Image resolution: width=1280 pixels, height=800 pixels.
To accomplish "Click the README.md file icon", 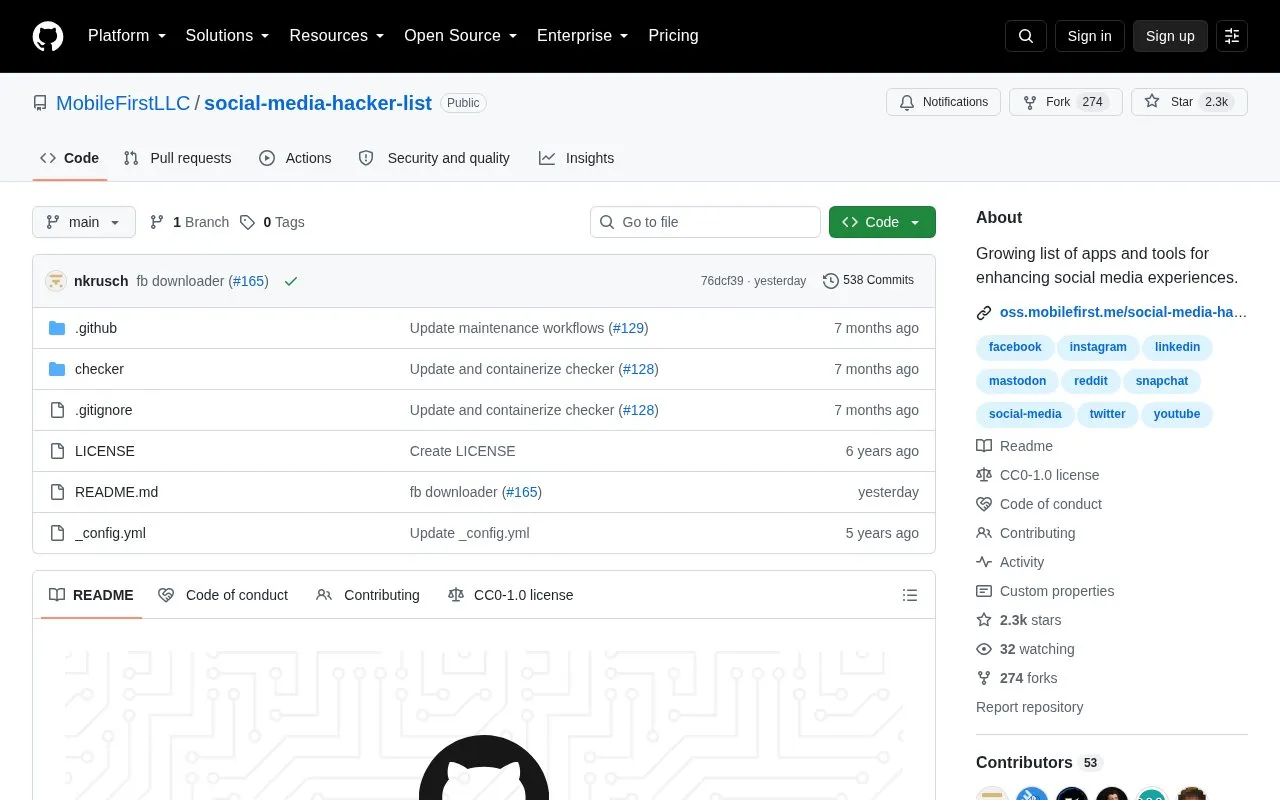I will (x=57, y=492).
